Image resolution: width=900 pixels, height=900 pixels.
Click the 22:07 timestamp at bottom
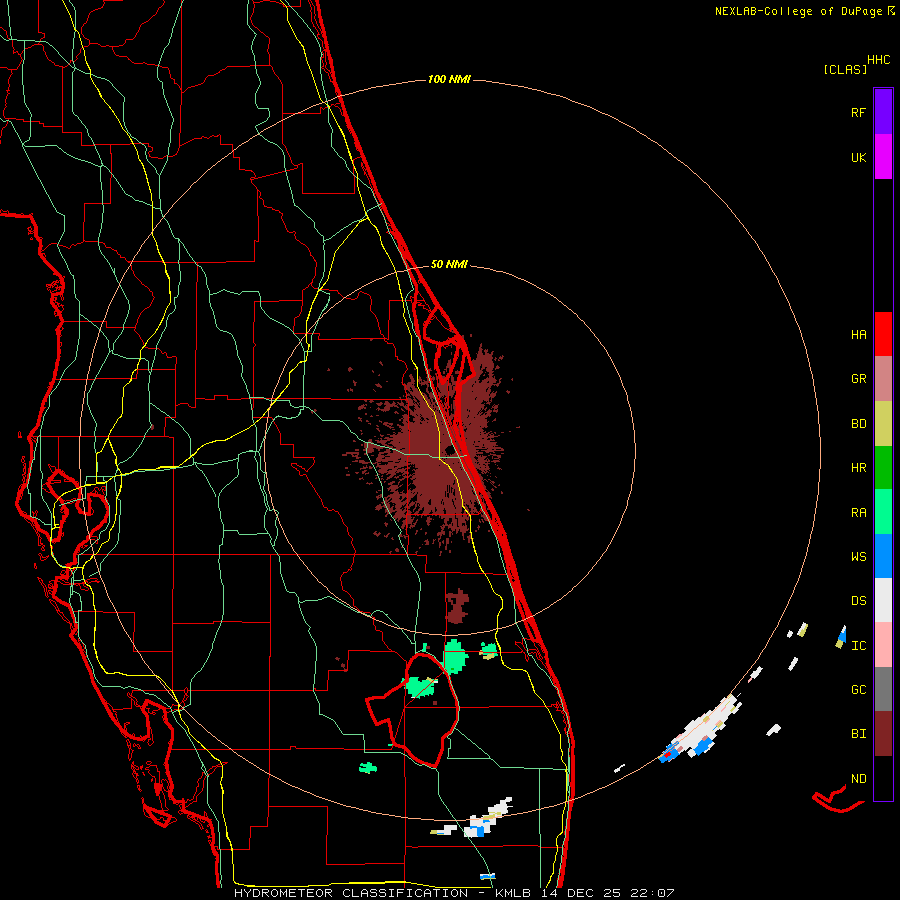coord(654,893)
